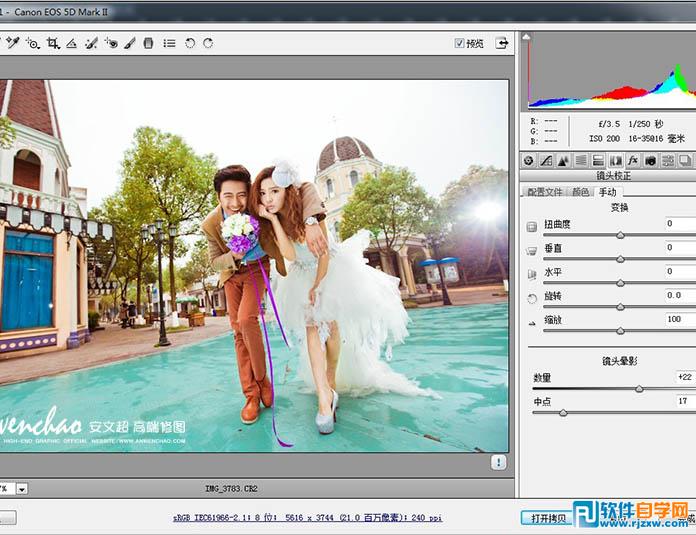696x535 pixels.
Task: Toggle full screen mode button
Action: click(x=501, y=43)
